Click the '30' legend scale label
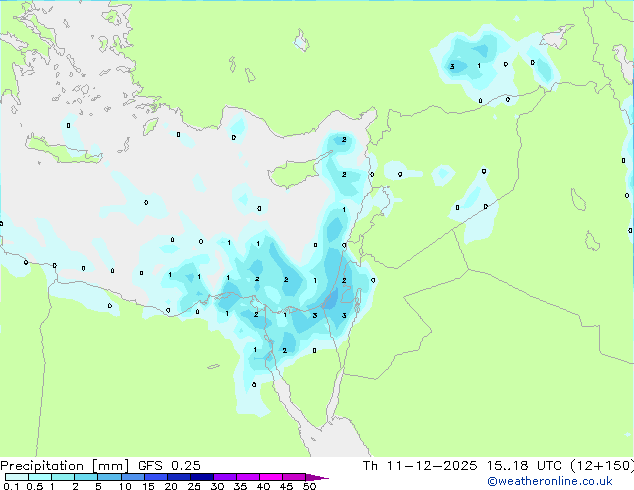 (217, 486)
